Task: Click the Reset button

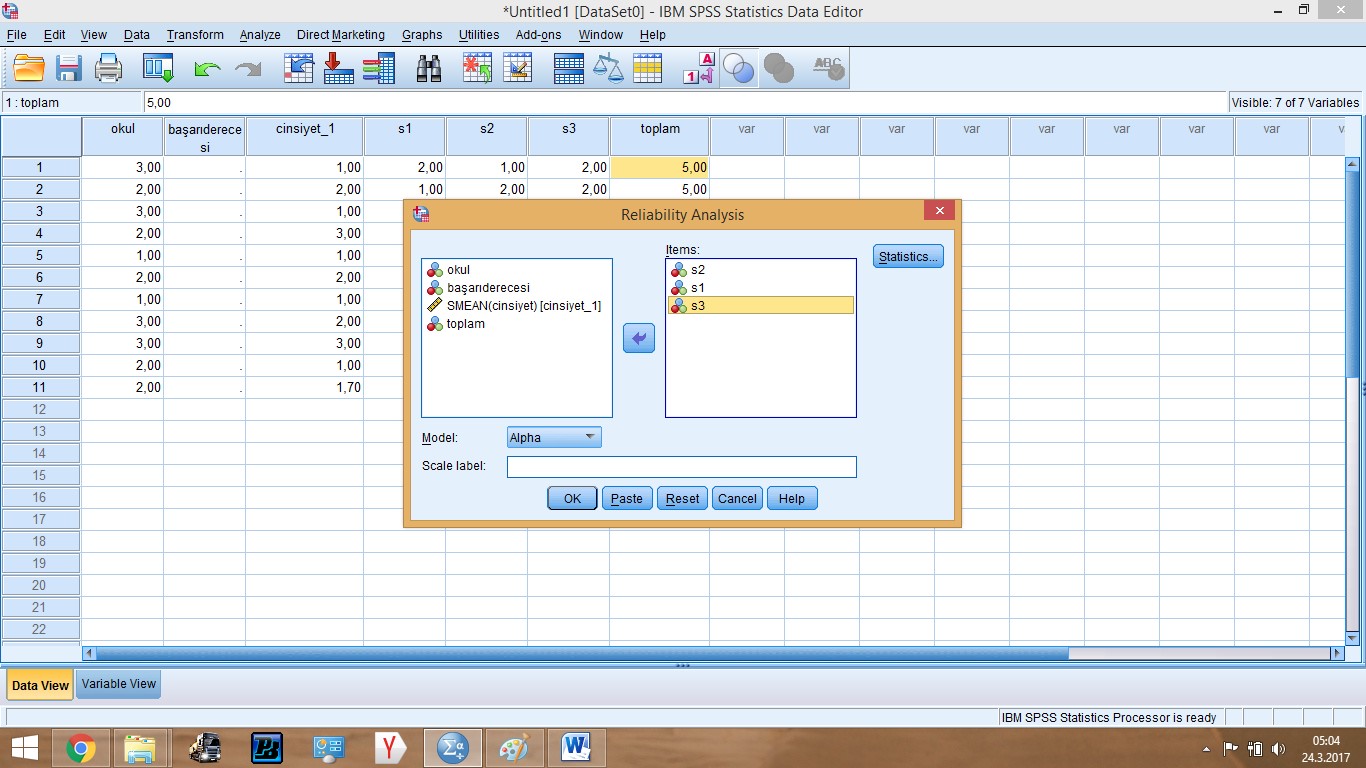Action: [683, 498]
